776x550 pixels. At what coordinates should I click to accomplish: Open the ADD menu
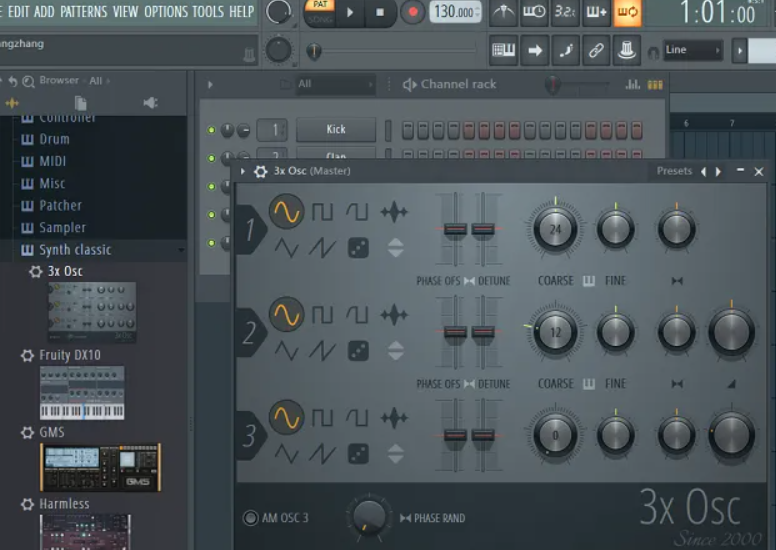(44, 11)
